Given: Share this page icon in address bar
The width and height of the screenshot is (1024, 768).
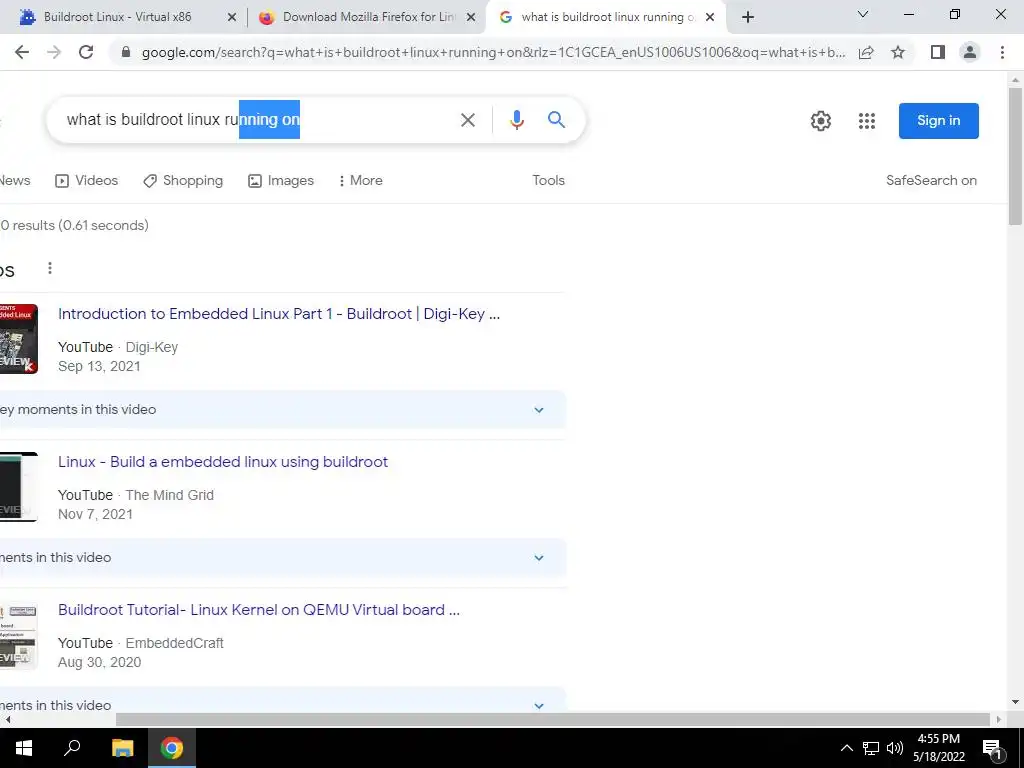Looking at the screenshot, I should pos(866,52).
